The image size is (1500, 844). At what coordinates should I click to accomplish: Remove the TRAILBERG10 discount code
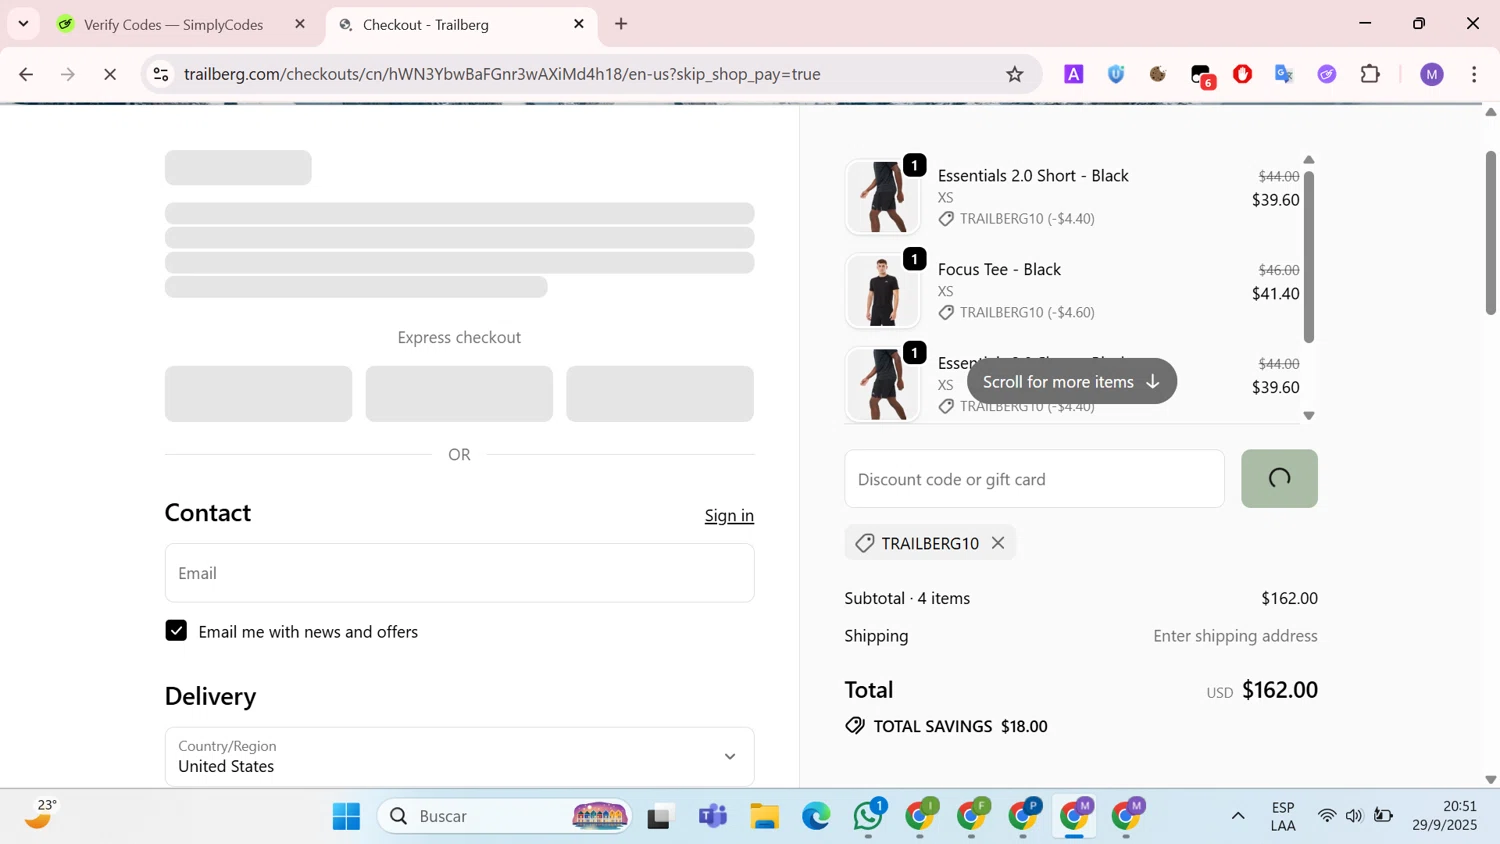pos(998,543)
